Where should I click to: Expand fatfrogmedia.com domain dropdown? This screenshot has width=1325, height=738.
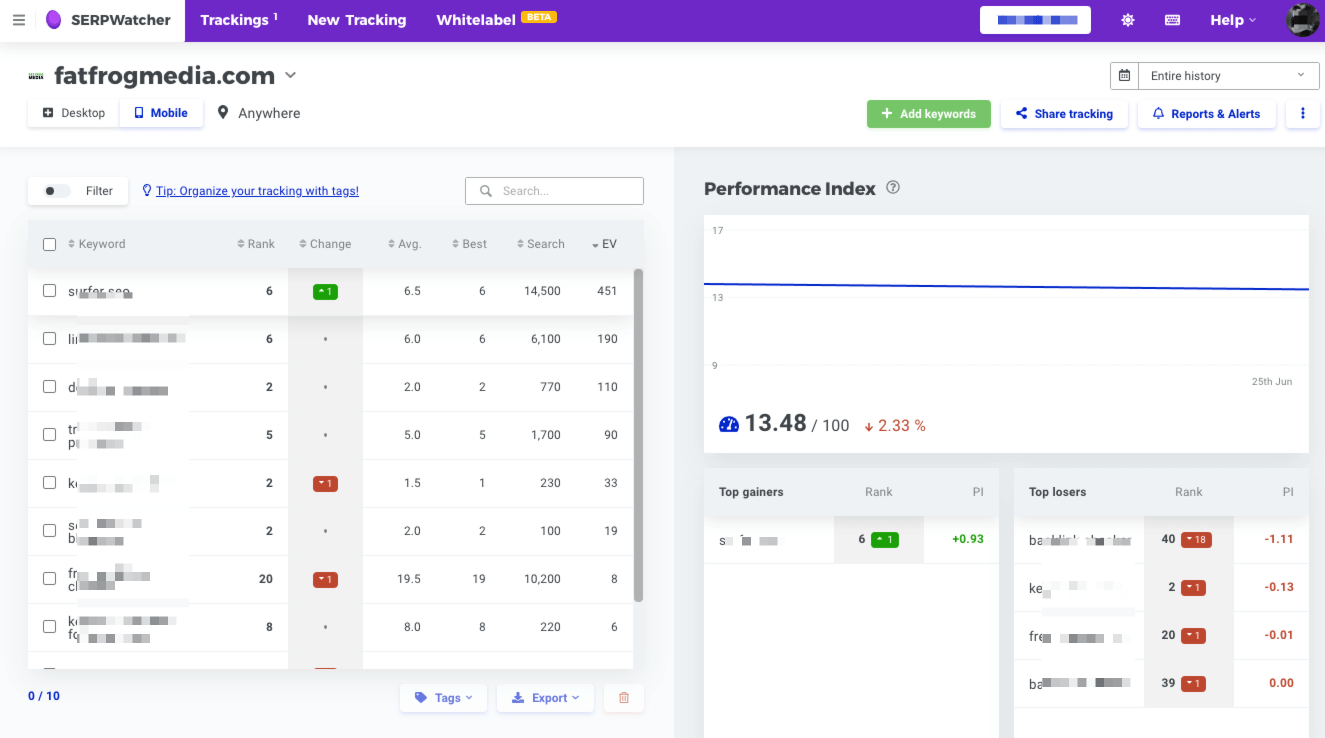[290, 76]
